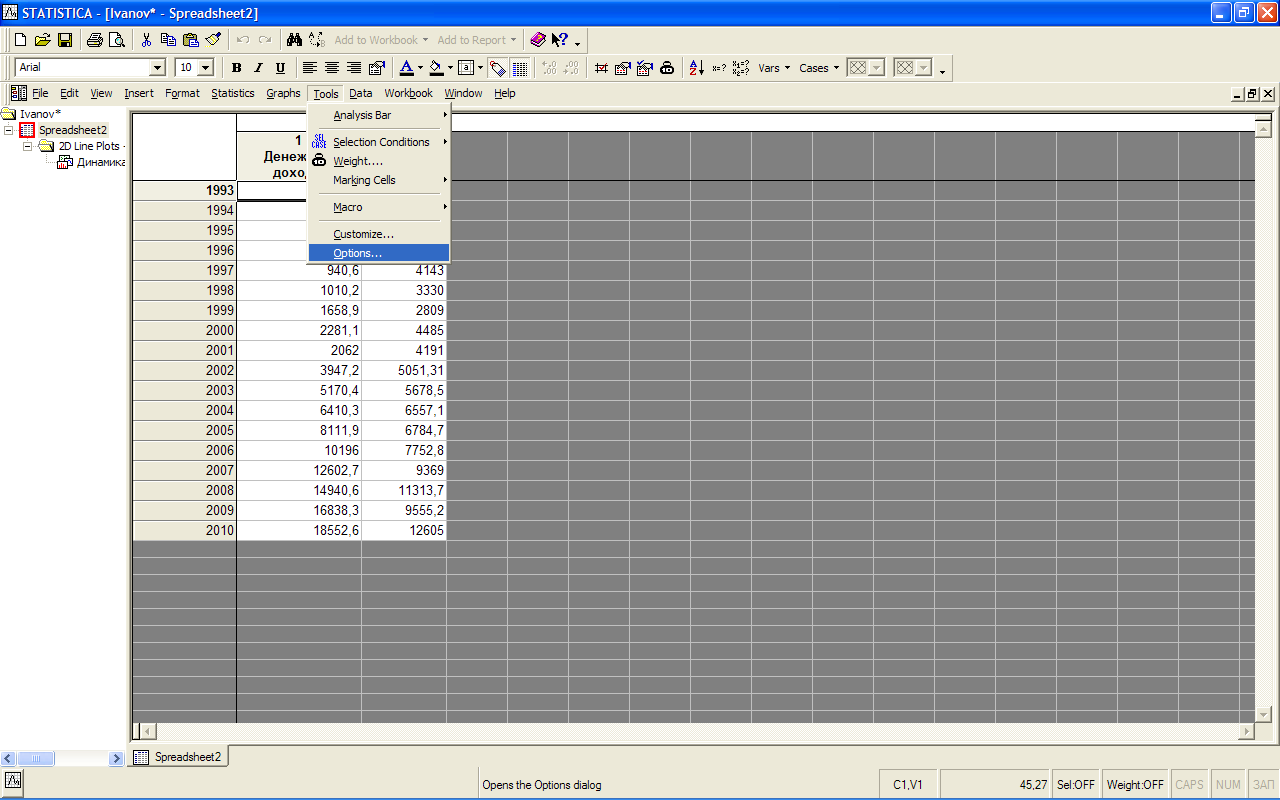
Task: Toggle Italic formatting
Action: pyautogui.click(x=258, y=68)
